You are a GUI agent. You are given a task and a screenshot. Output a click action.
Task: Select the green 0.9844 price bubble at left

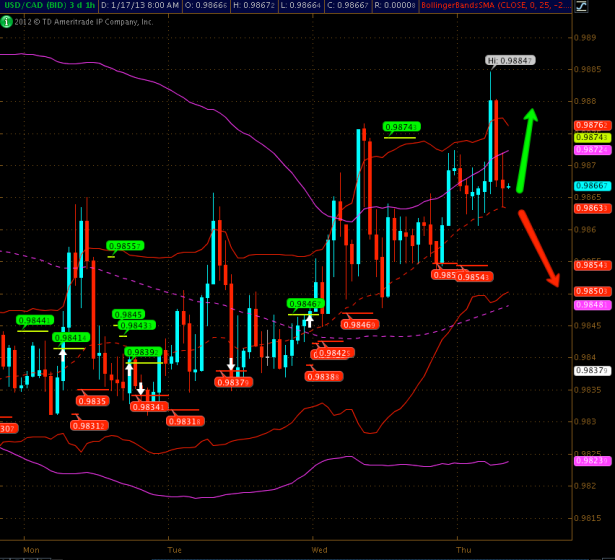pyautogui.click(x=33, y=320)
